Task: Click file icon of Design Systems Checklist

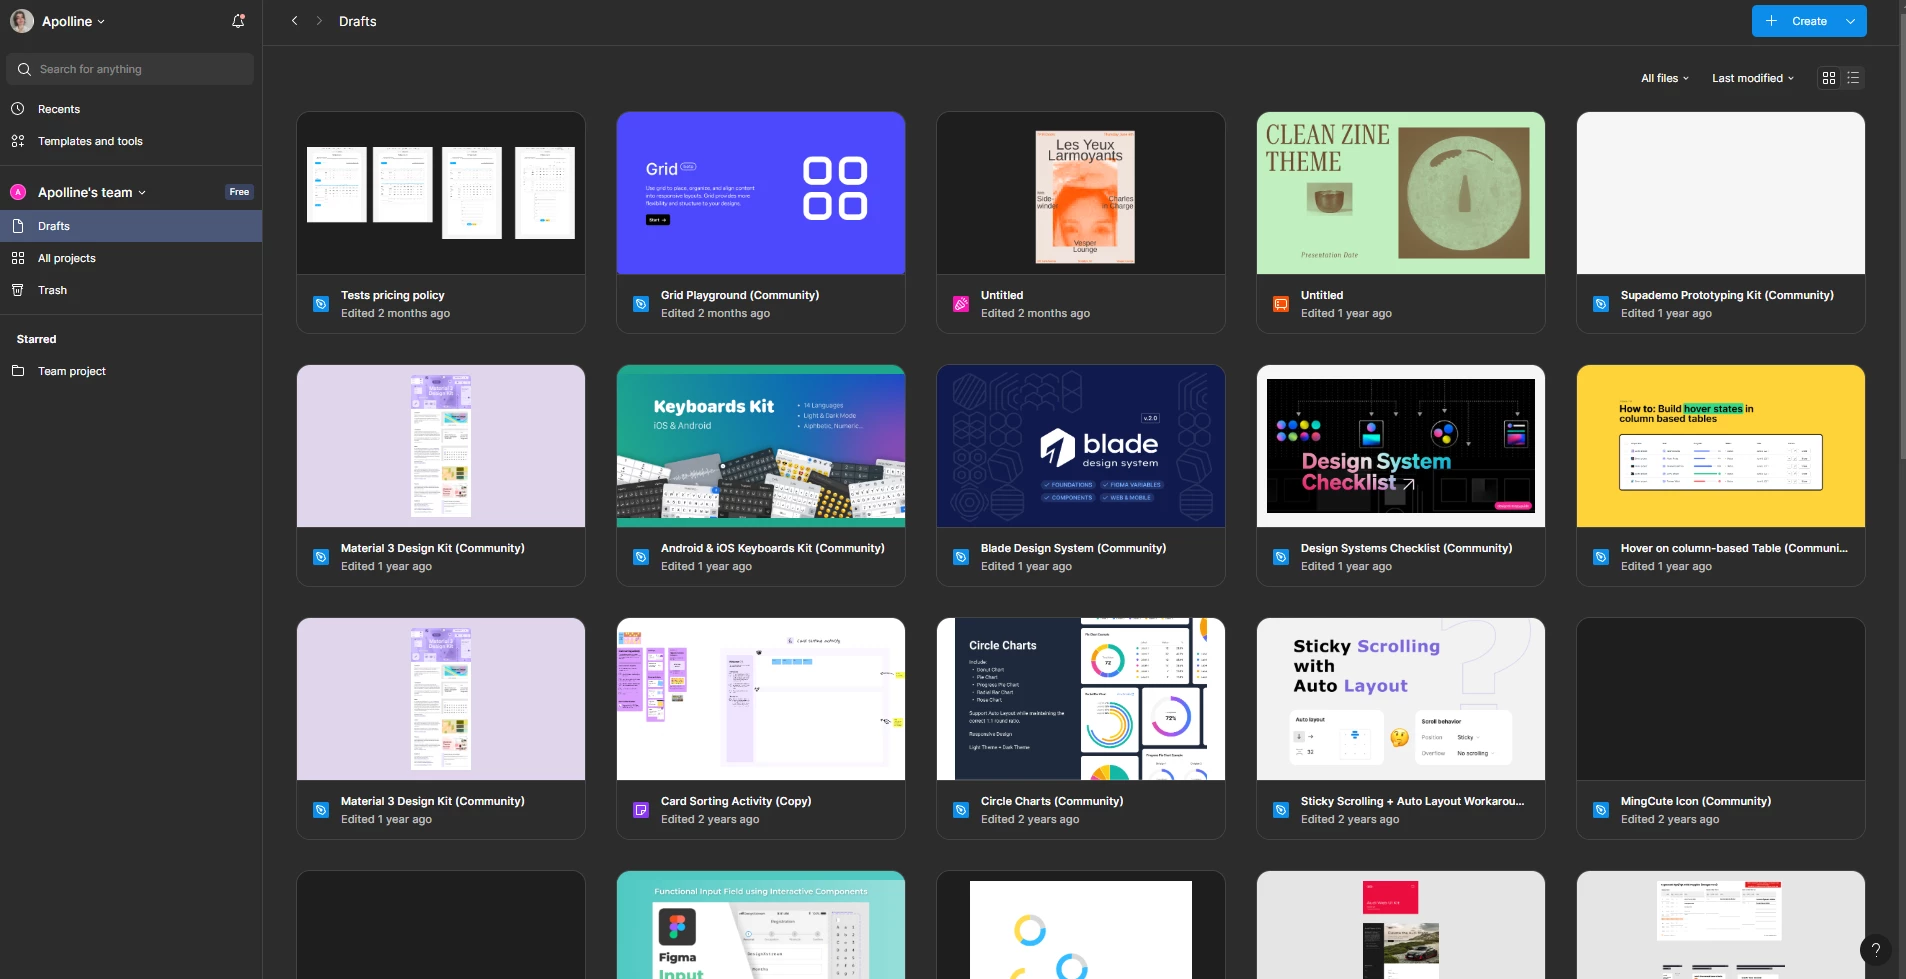Action: (1281, 557)
